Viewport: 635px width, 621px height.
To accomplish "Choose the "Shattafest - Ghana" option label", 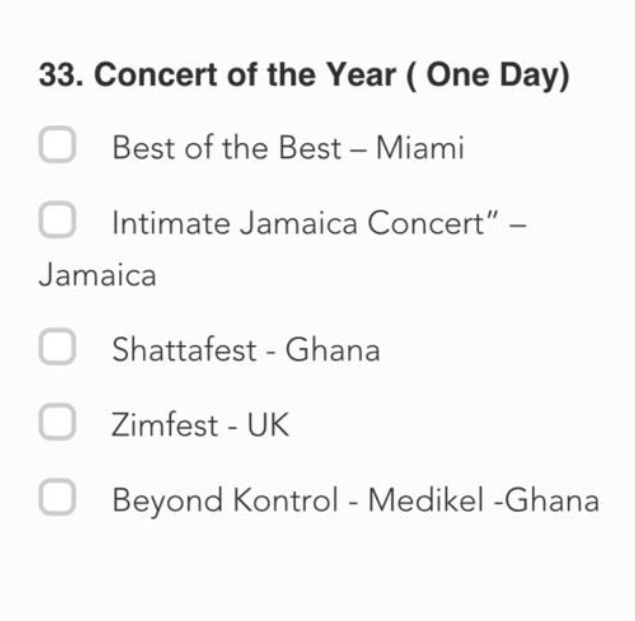I will 245,350.
